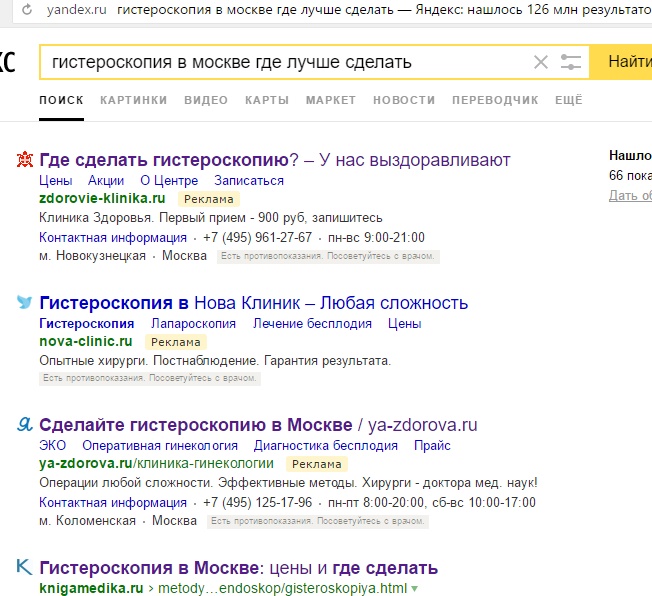Click inside the search query field

tap(280, 62)
